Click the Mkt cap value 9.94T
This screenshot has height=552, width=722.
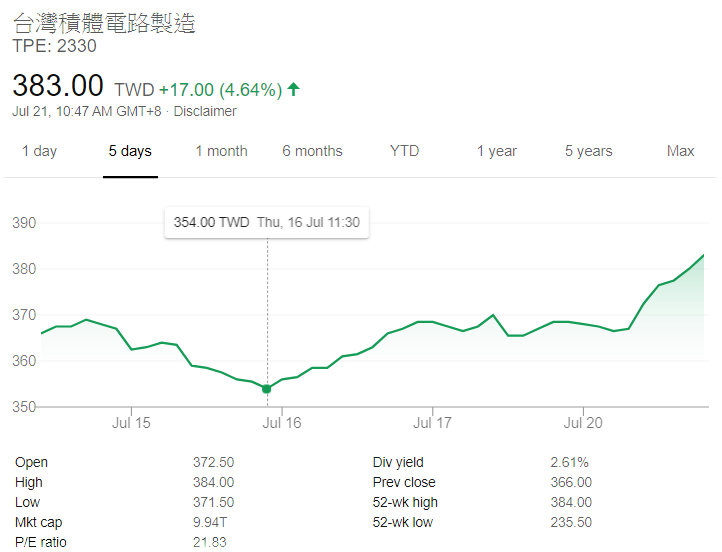click(x=210, y=522)
